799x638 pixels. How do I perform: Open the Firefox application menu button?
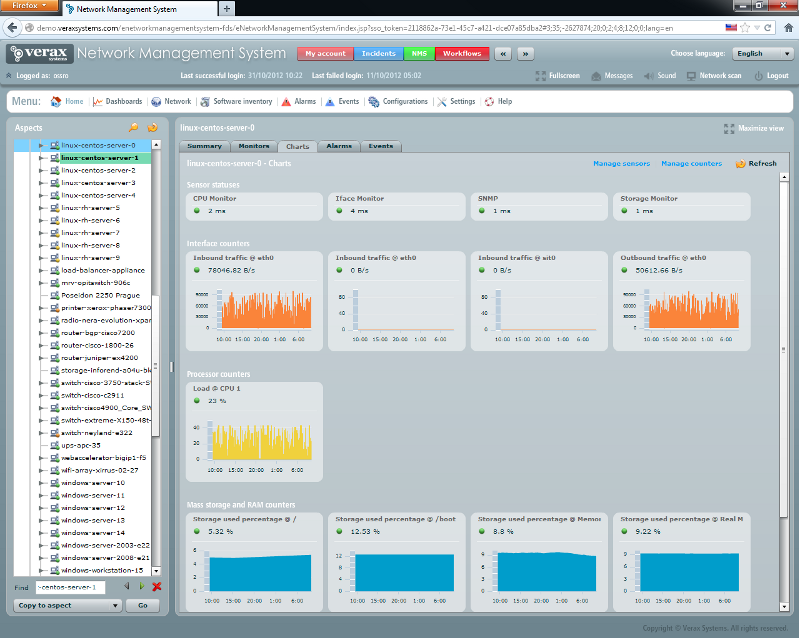pyautogui.click(x=30, y=6)
